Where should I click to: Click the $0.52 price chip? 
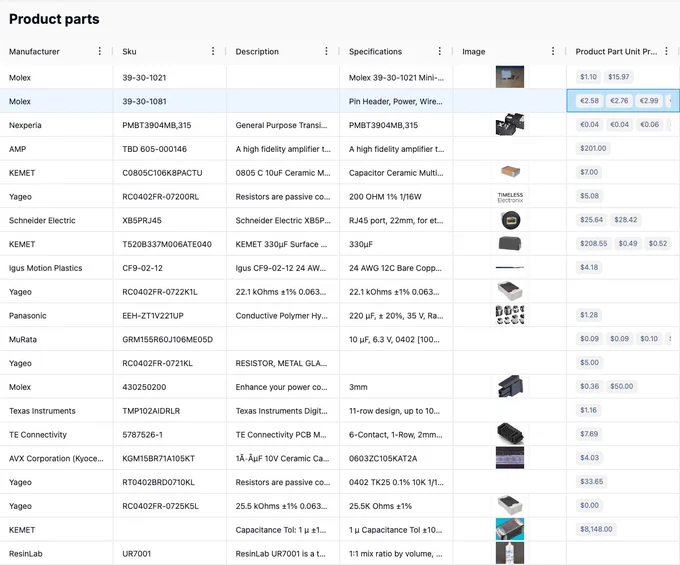point(658,243)
